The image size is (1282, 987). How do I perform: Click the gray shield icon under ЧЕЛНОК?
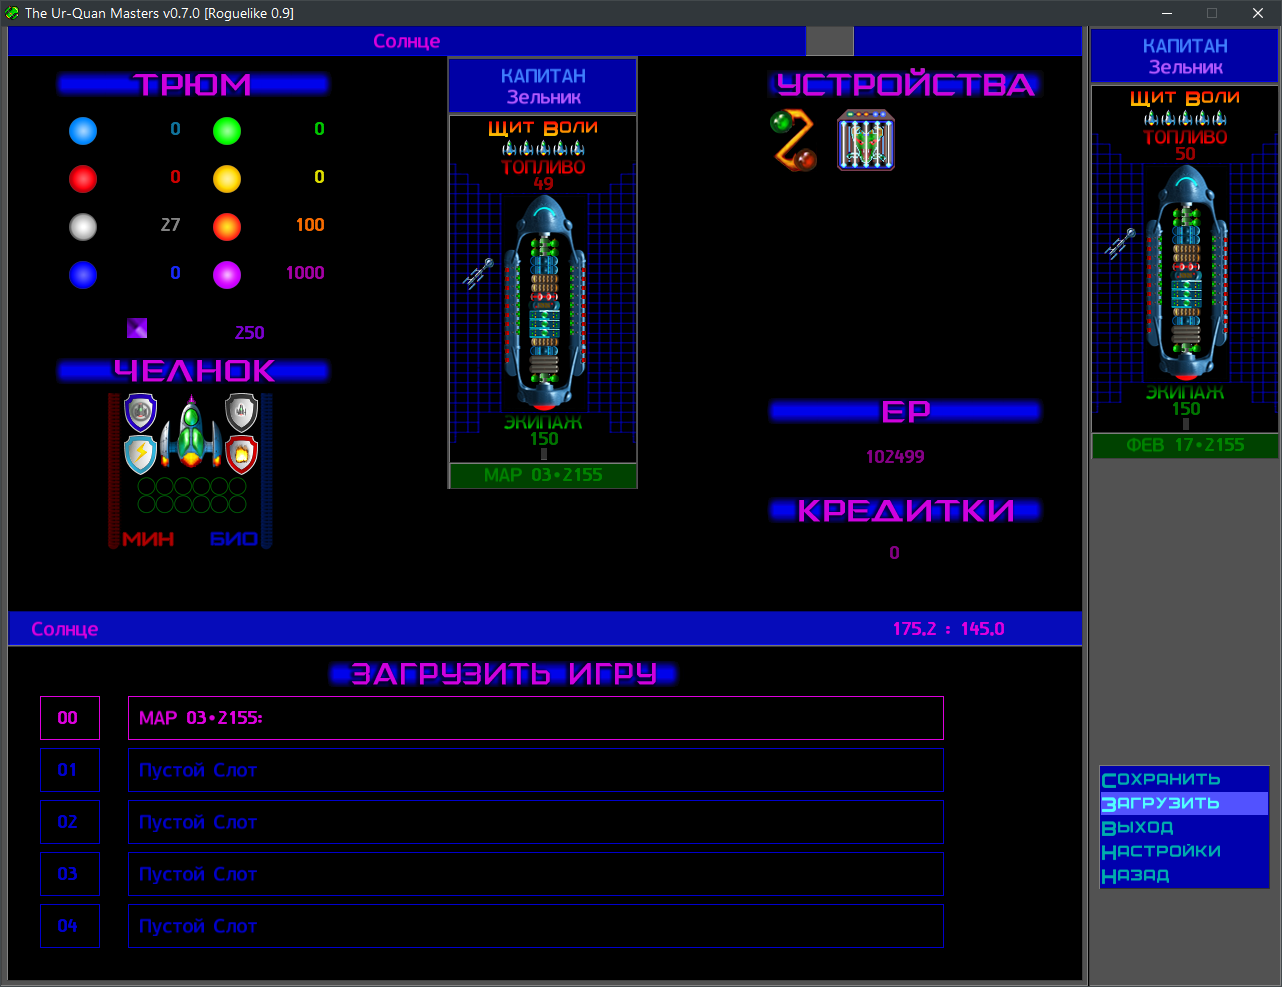pyautogui.click(x=241, y=412)
